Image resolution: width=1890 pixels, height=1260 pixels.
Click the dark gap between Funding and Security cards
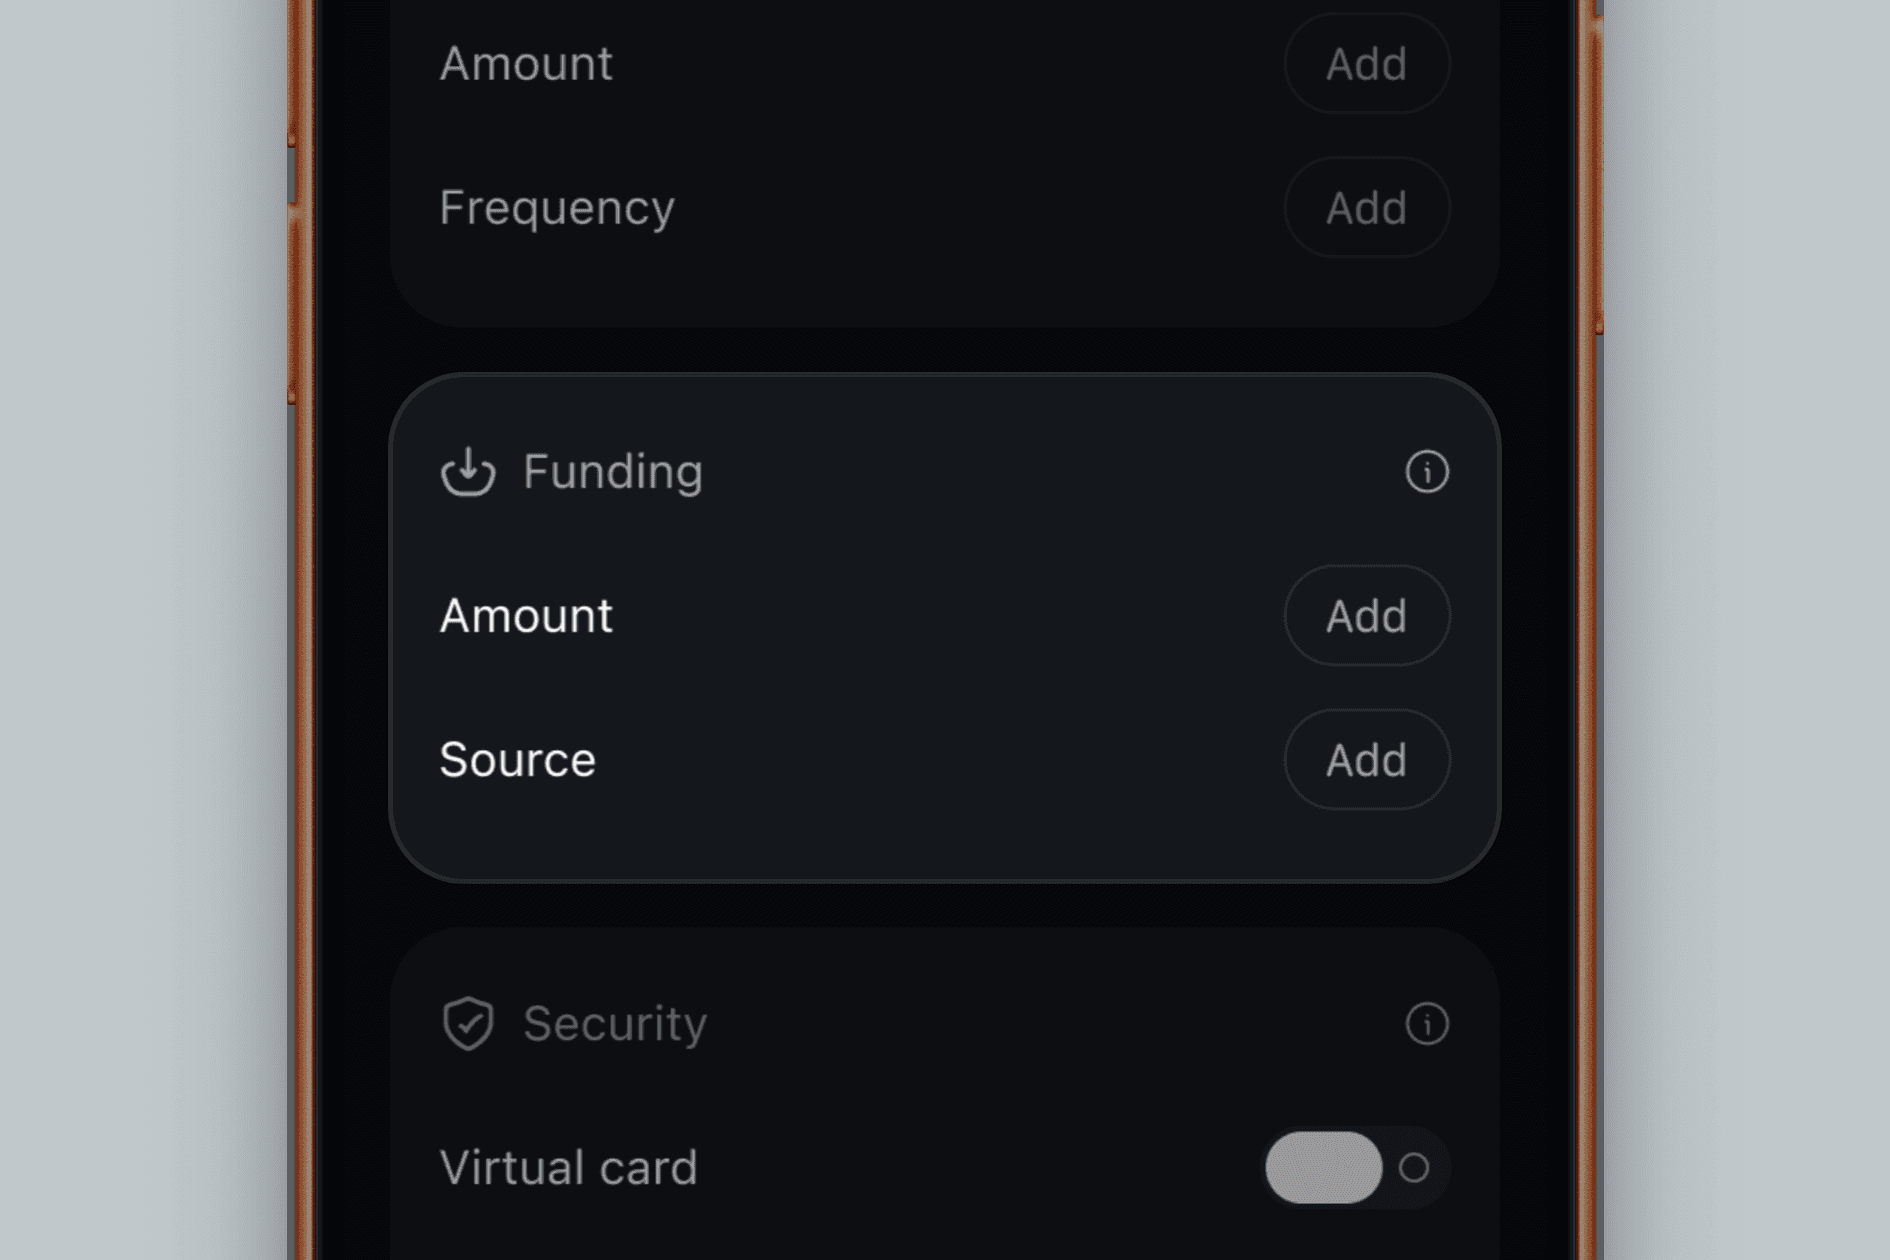pyautogui.click(x=944, y=905)
